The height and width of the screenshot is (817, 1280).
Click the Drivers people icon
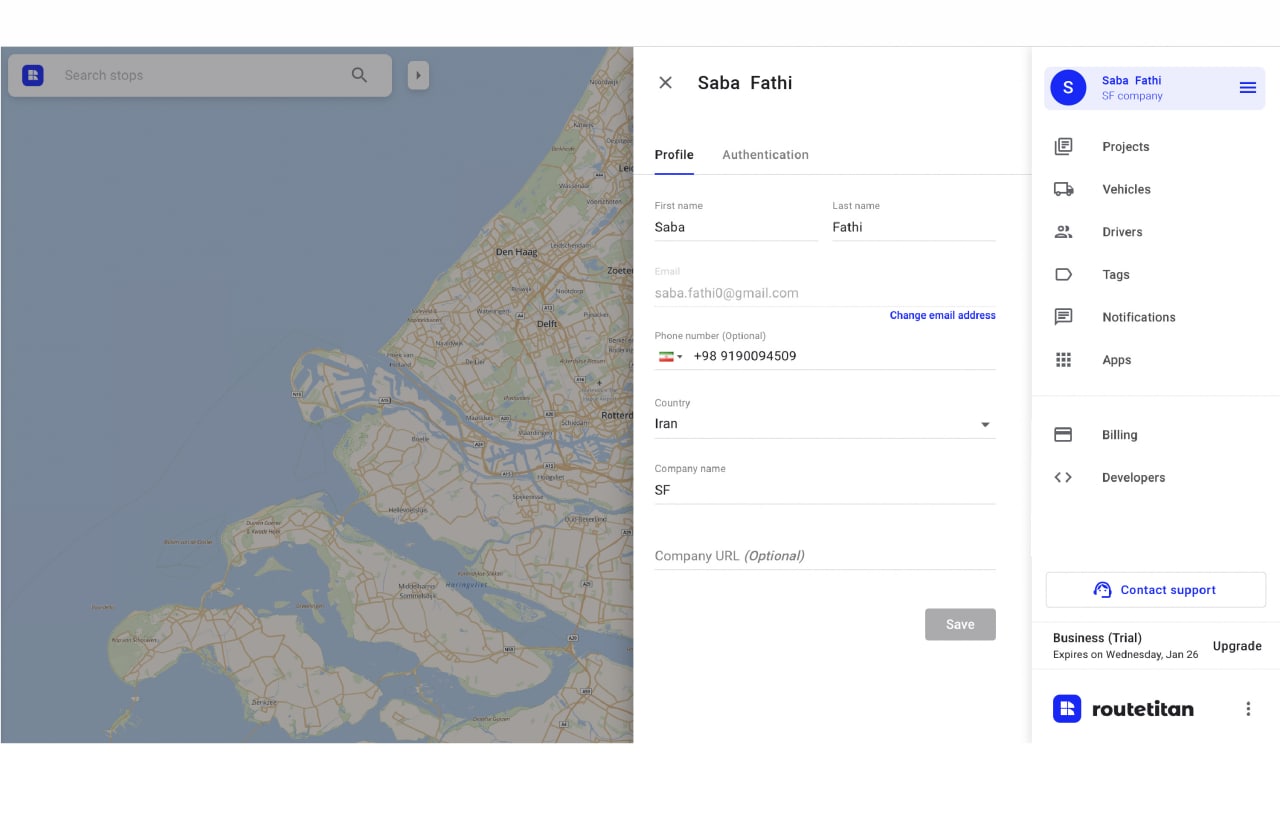click(1063, 232)
